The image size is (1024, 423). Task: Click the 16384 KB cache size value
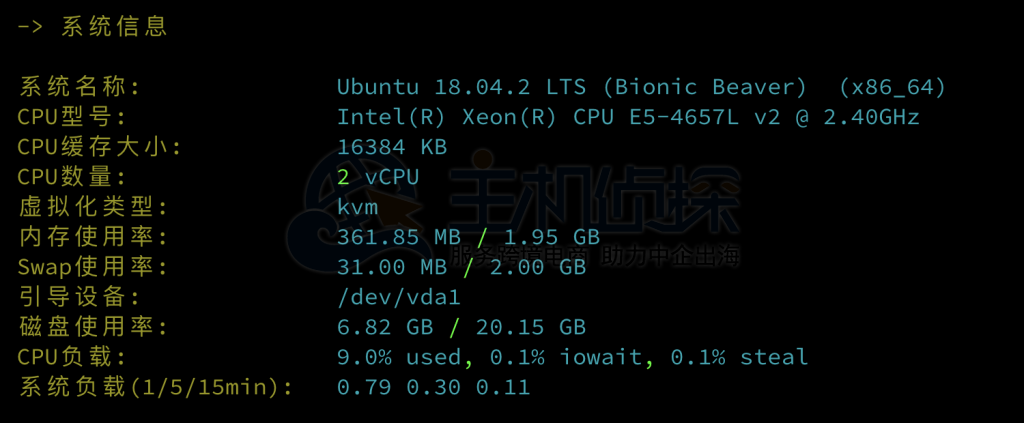[x=392, y=147]
